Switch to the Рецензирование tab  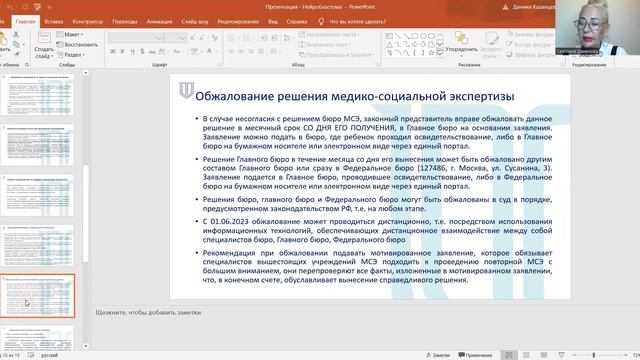(238, 22)
